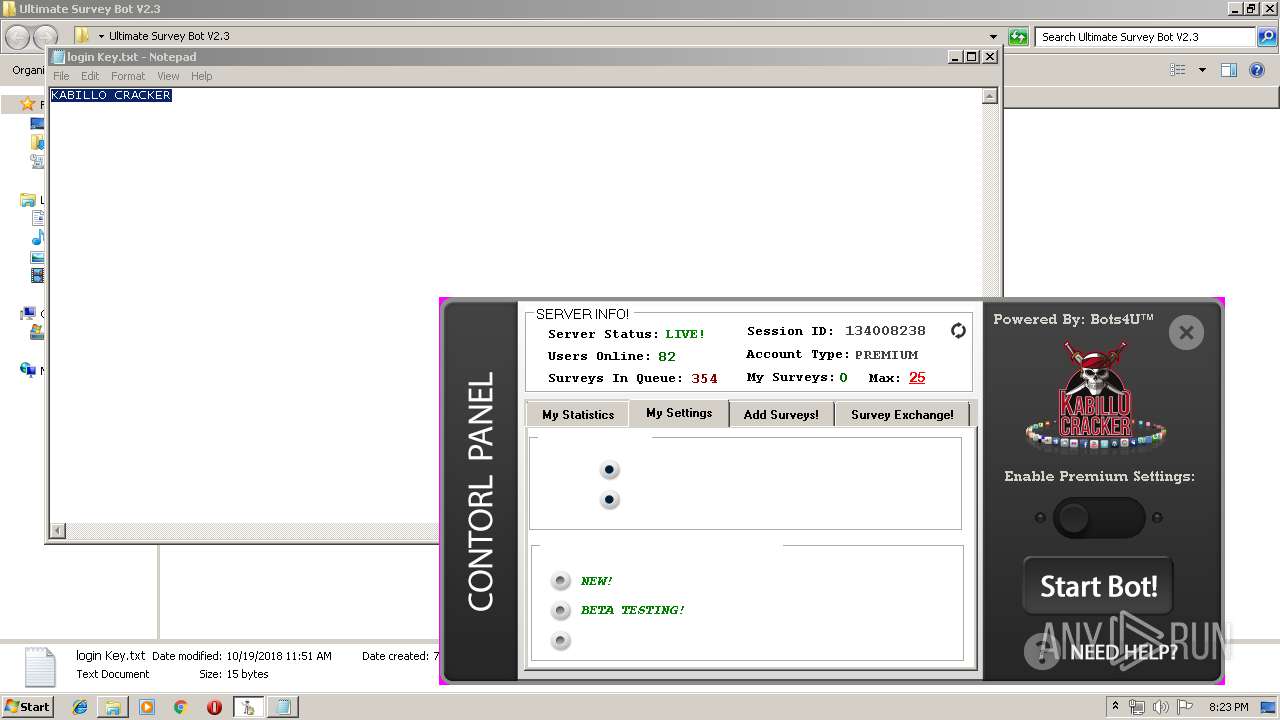The width and height of the screenshot is (1280, 720).
Task: Click Notepad's horizontal scrollbar left arrow
Action: coord(58,531)
